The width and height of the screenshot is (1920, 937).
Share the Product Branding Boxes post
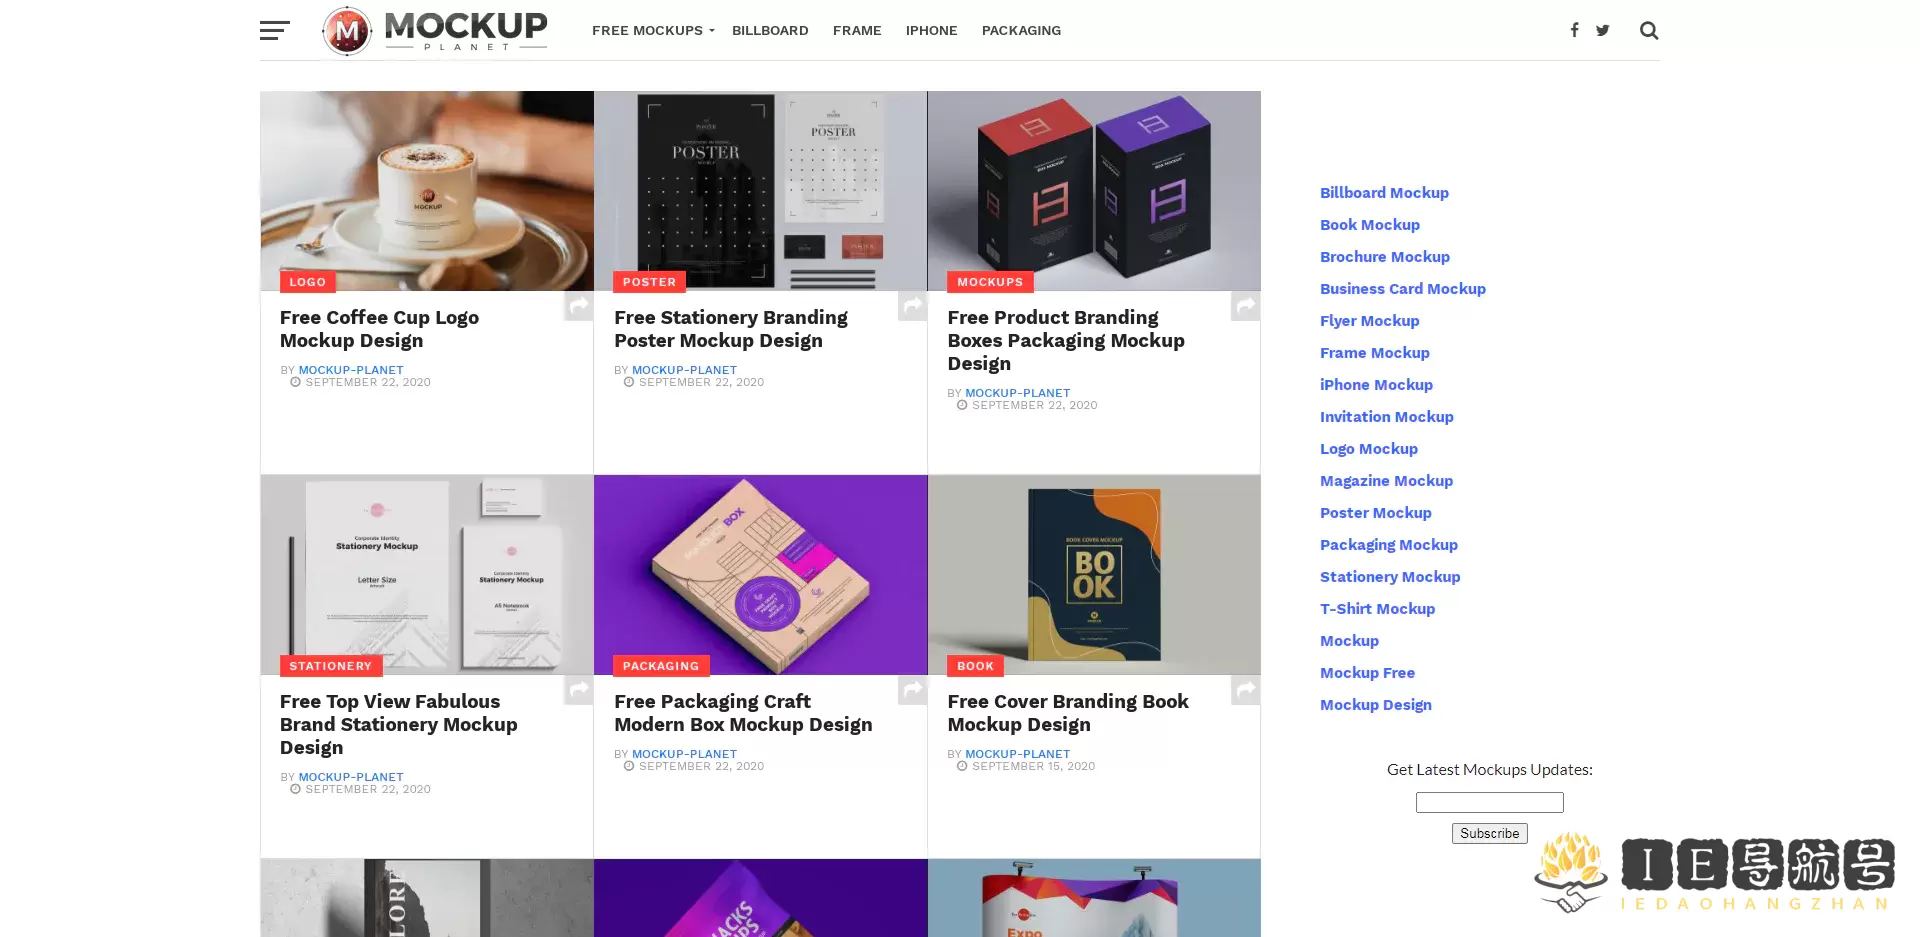(x=1246, y=306)
